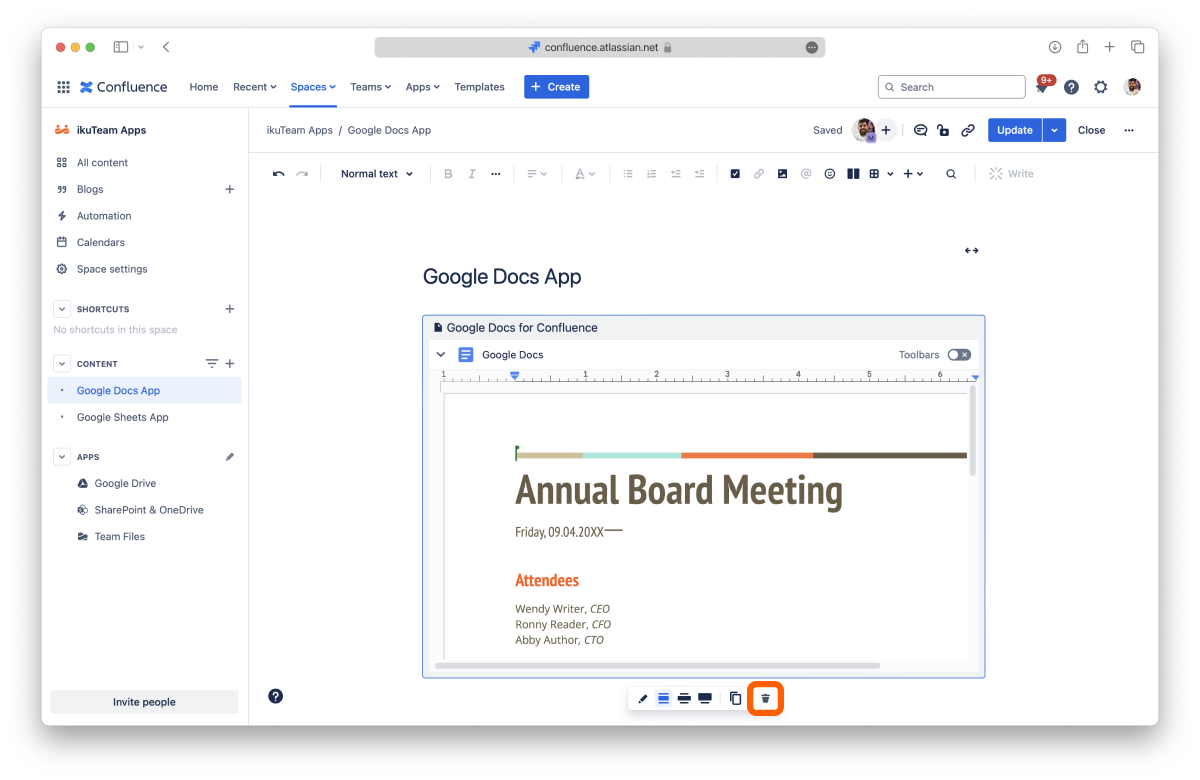The height and width of the screenshot is (780, 1200).
Task: Open Confluence settings gear
Action: 1101,87
